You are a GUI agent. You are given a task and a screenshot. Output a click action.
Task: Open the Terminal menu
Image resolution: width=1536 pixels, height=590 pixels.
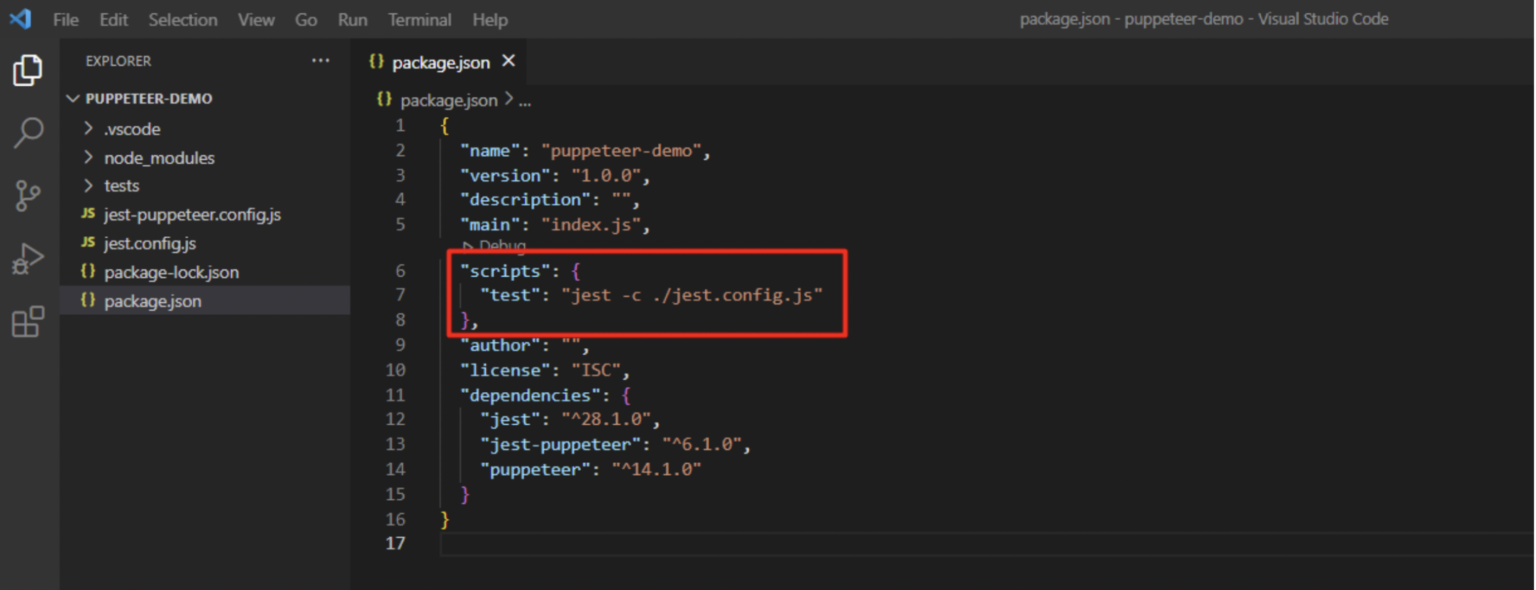click(419, 19)
